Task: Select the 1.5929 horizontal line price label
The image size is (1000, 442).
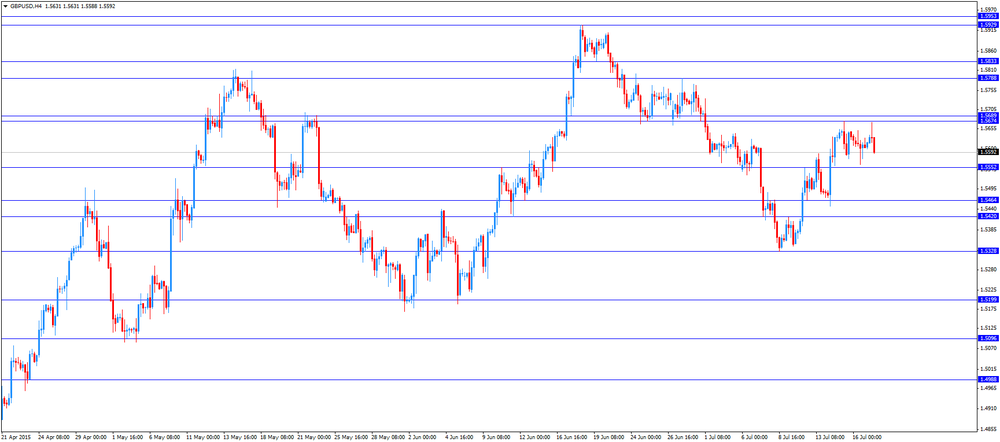Action: (987, 25)
